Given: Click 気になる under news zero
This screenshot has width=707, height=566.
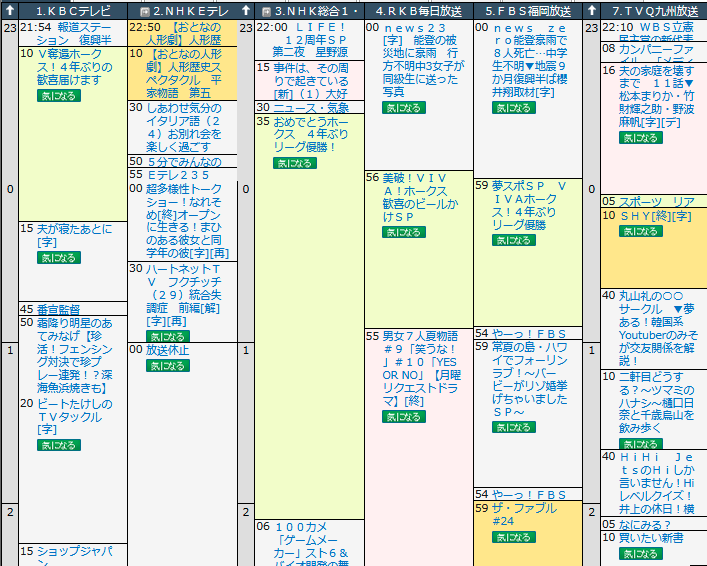Looking at the screenshot, I should [x=514, y=108].
